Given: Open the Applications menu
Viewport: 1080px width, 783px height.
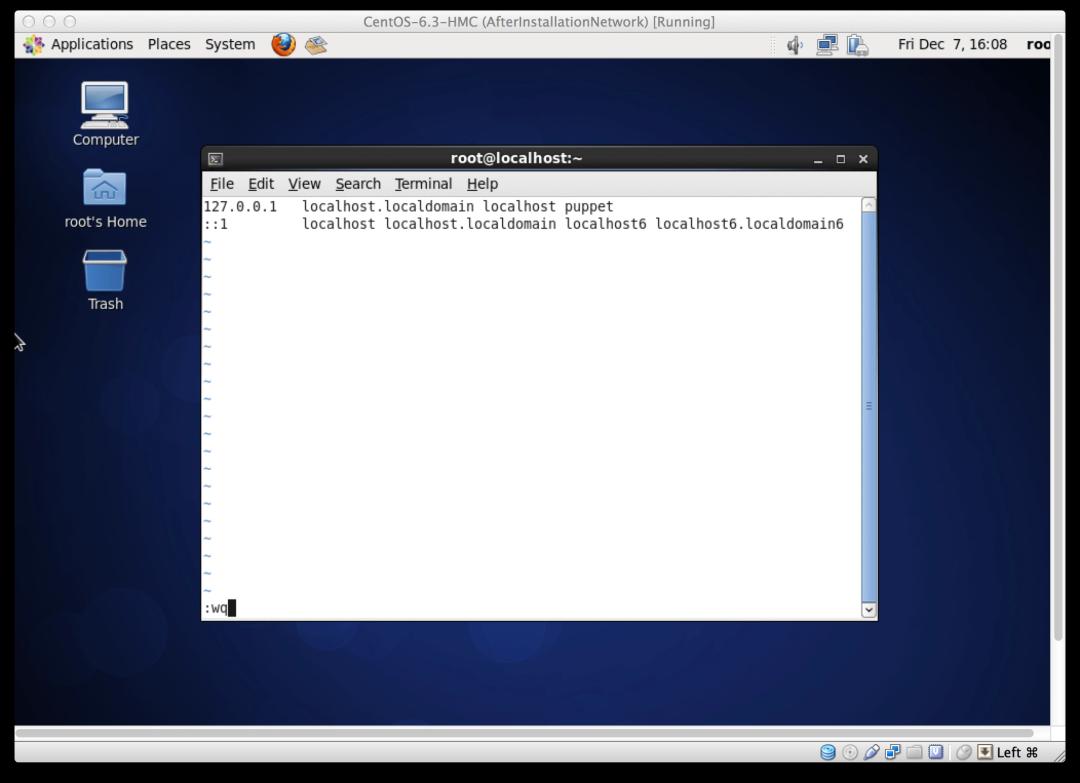Looking at the screenshot, I should (x=79, y=44).
